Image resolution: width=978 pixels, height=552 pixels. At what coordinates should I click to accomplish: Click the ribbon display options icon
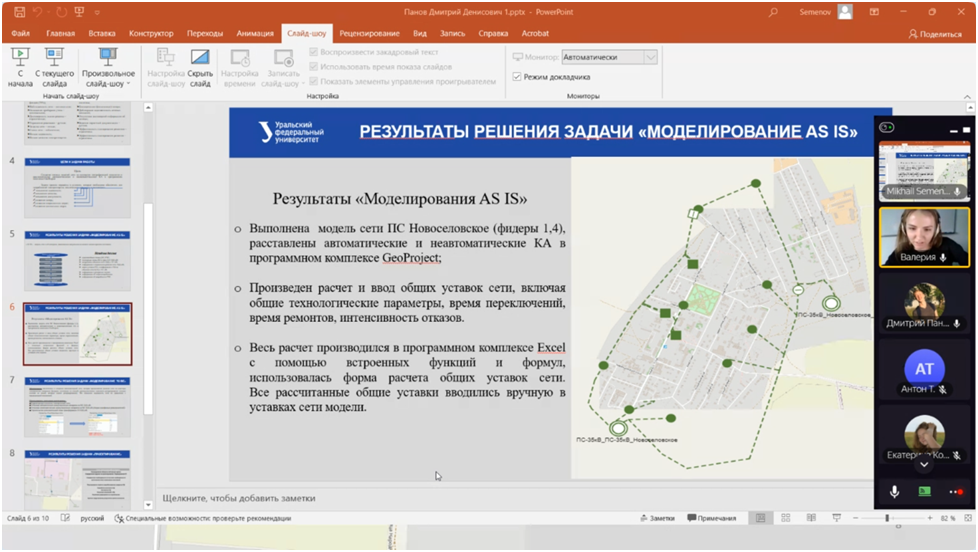(x=874, y=12)
